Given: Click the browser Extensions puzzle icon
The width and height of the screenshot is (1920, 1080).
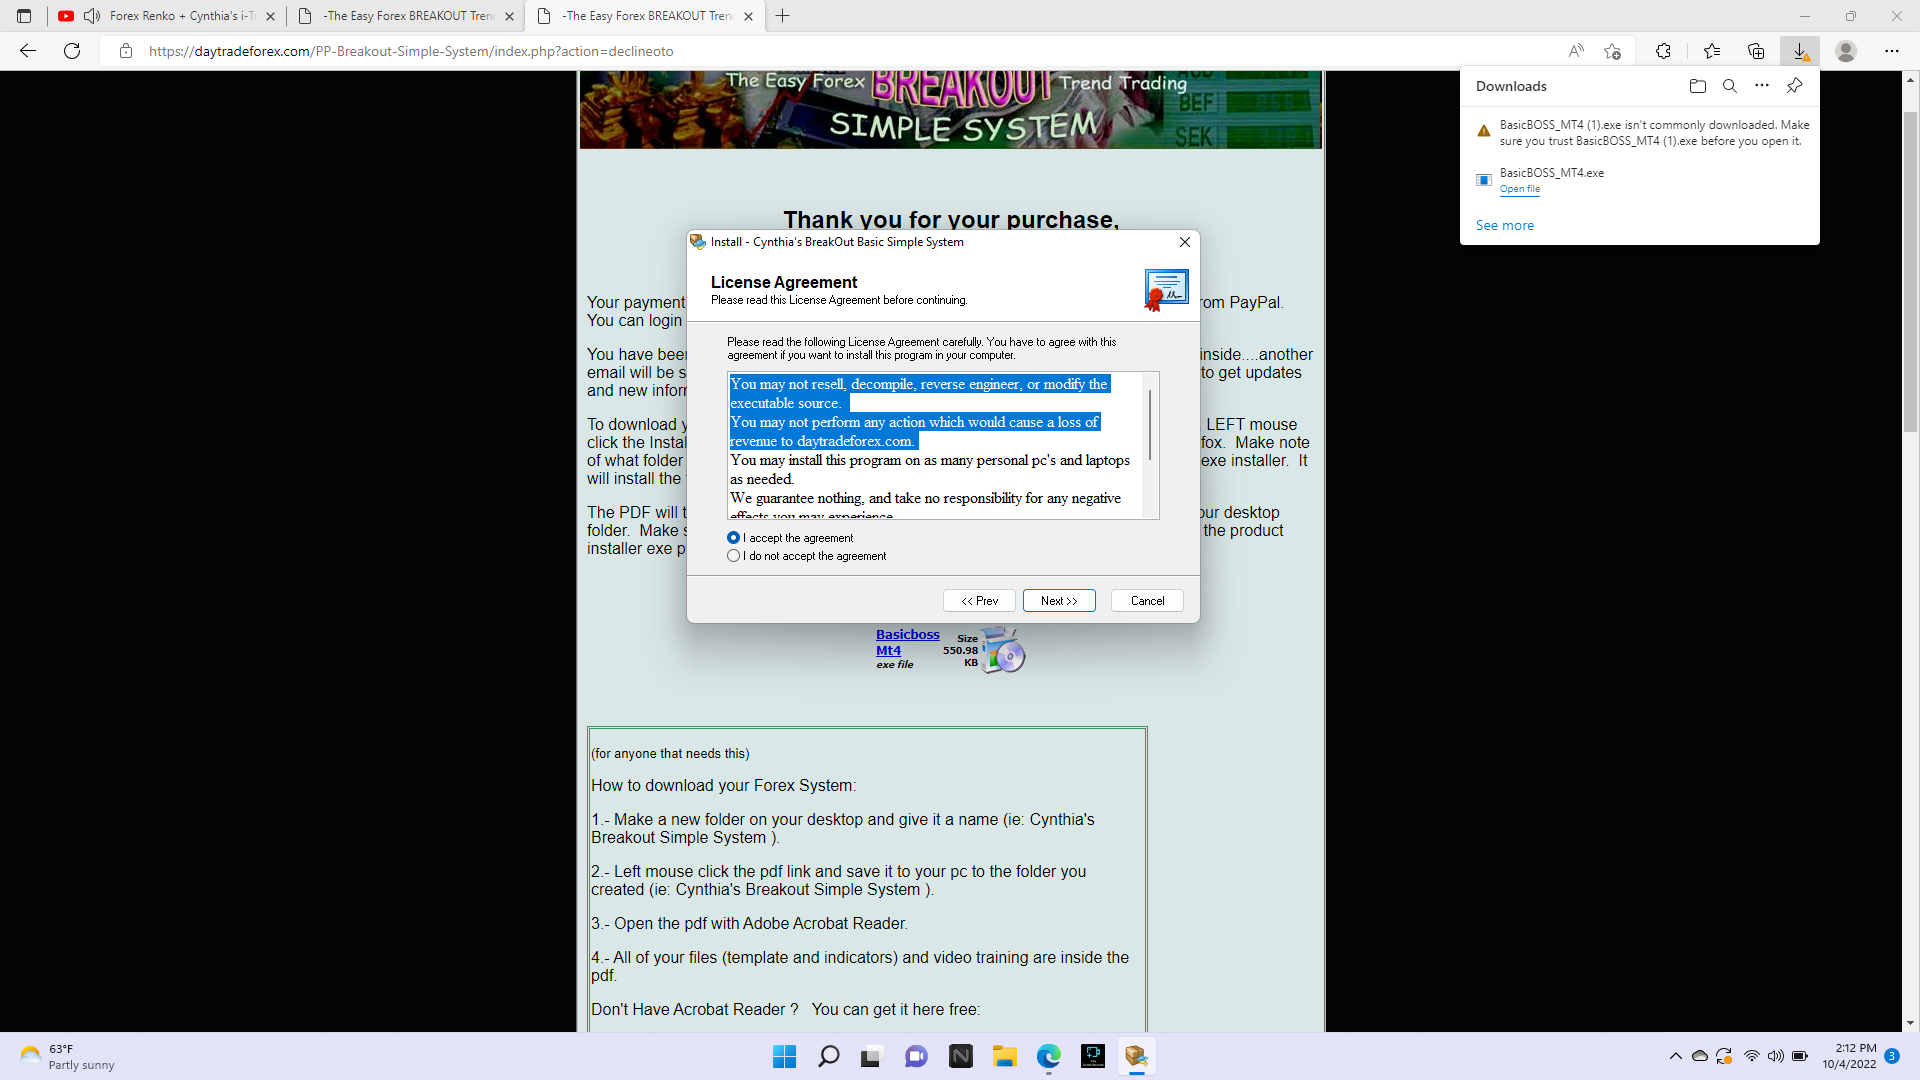Looking at the screenshot, I should 1663,51.
